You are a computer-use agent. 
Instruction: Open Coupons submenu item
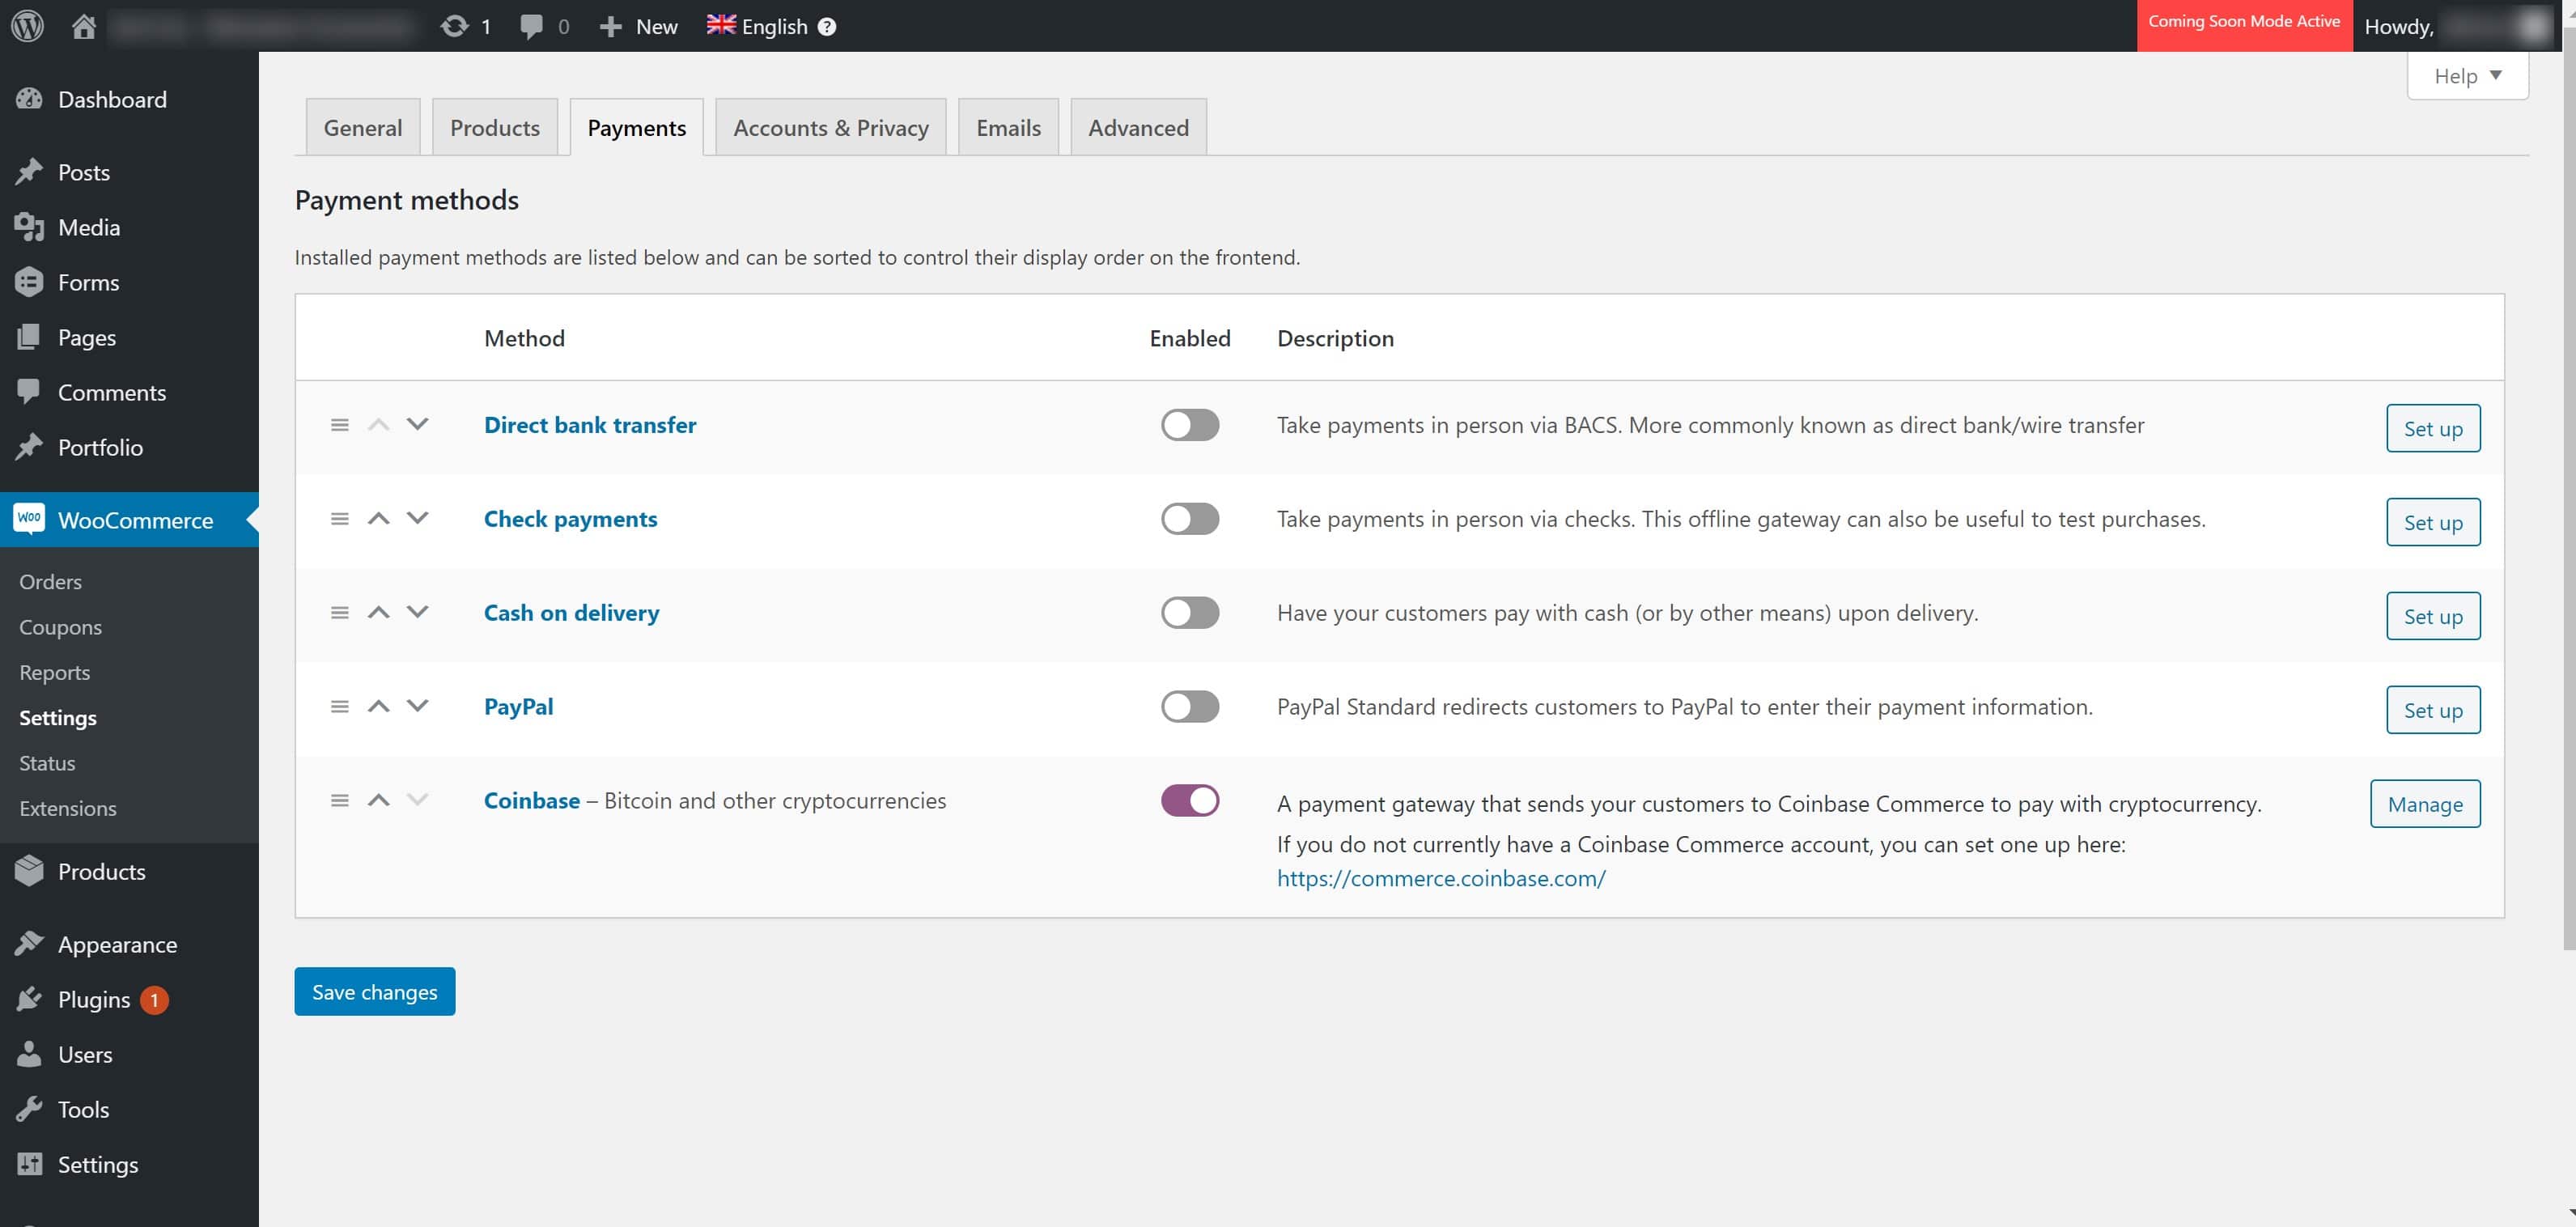(60, 627)
